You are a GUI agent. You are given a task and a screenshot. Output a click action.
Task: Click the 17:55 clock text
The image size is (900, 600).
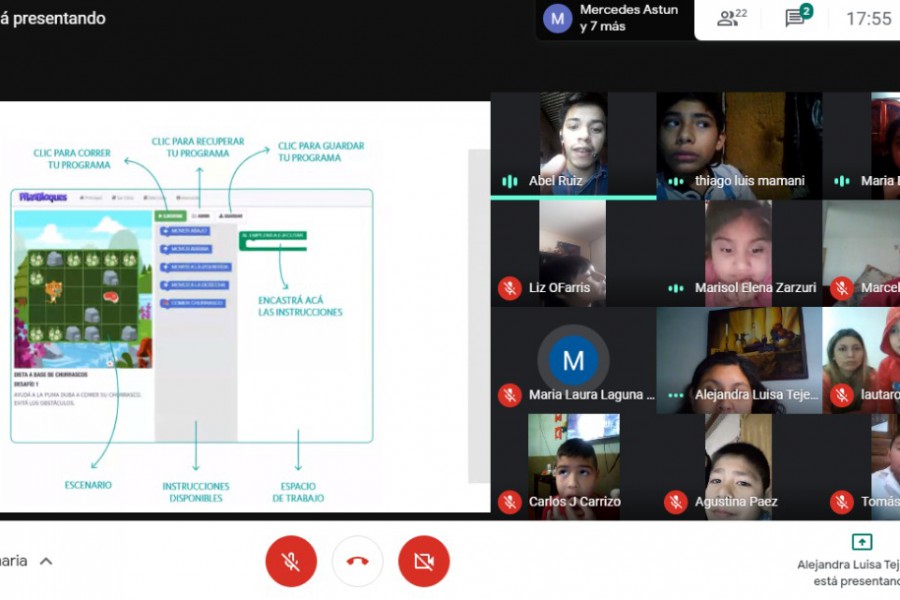click(x=868, y=18)
